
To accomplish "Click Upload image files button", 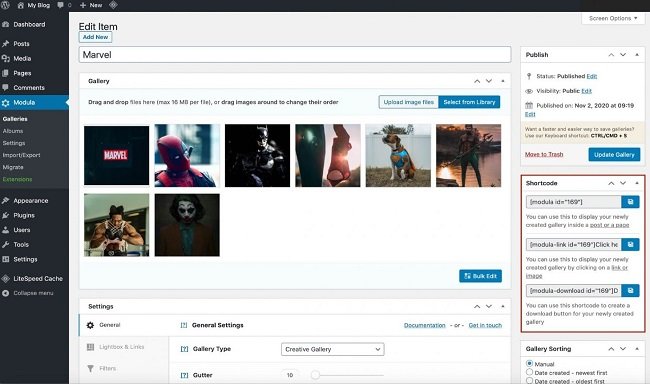I will point(408,102).
